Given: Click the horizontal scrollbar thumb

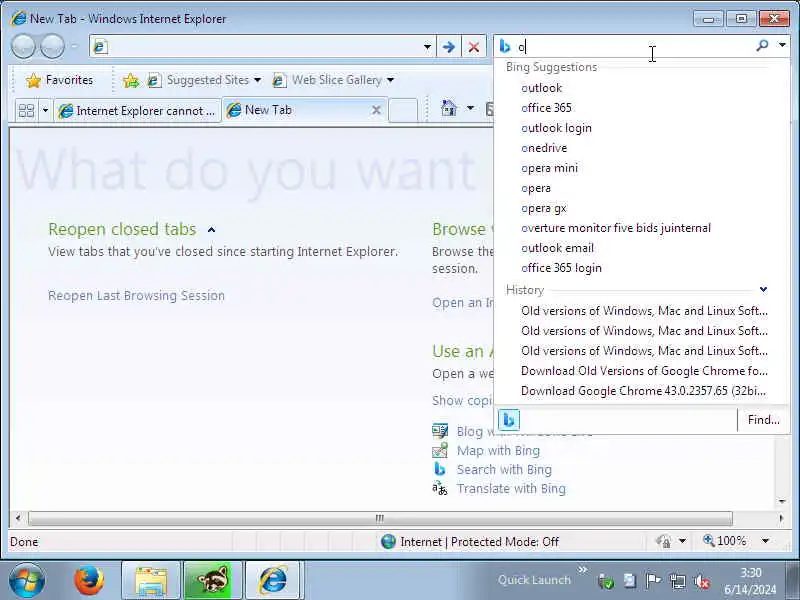Looking at the screenshot, I should coord(380,518).
